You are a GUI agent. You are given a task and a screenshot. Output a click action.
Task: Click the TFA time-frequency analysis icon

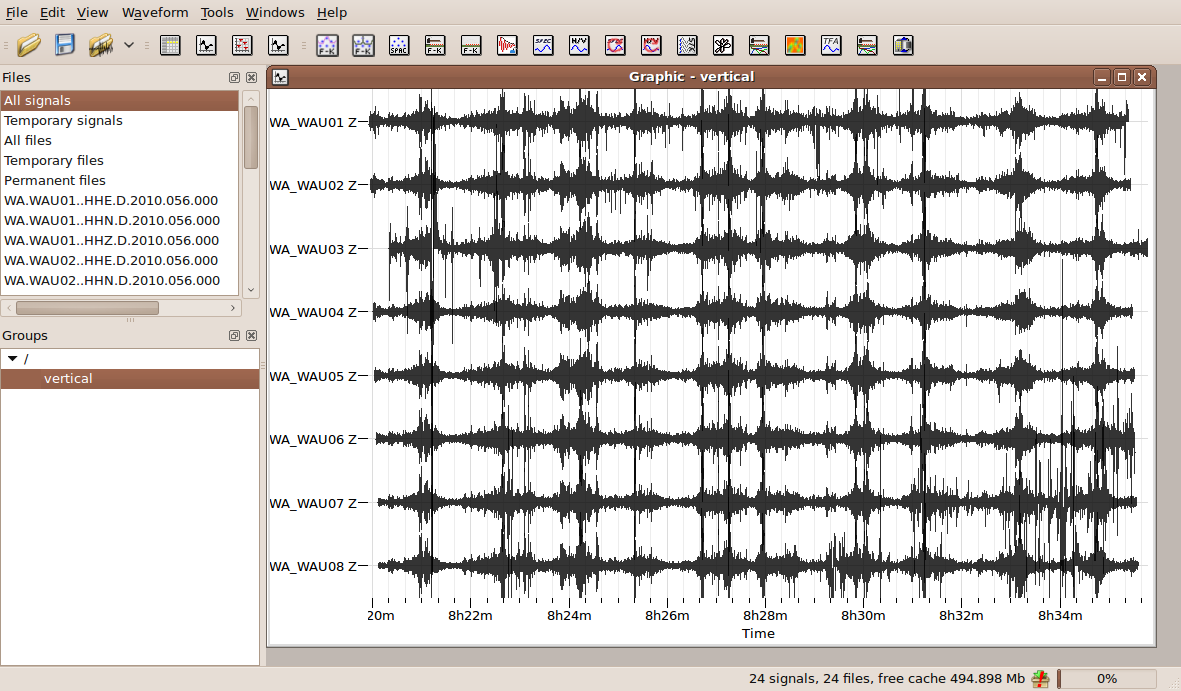click(x=831, y=45)
